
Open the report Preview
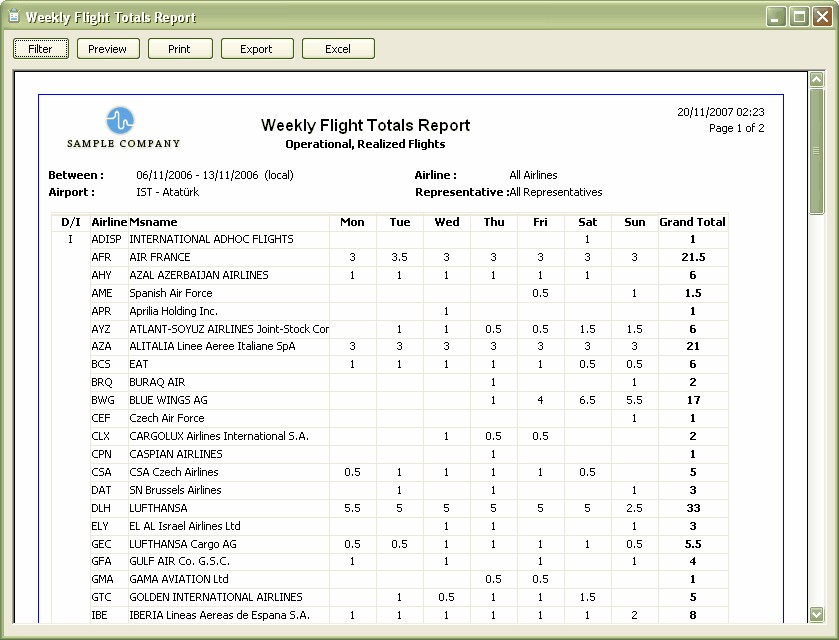click(x=108, y=49)
